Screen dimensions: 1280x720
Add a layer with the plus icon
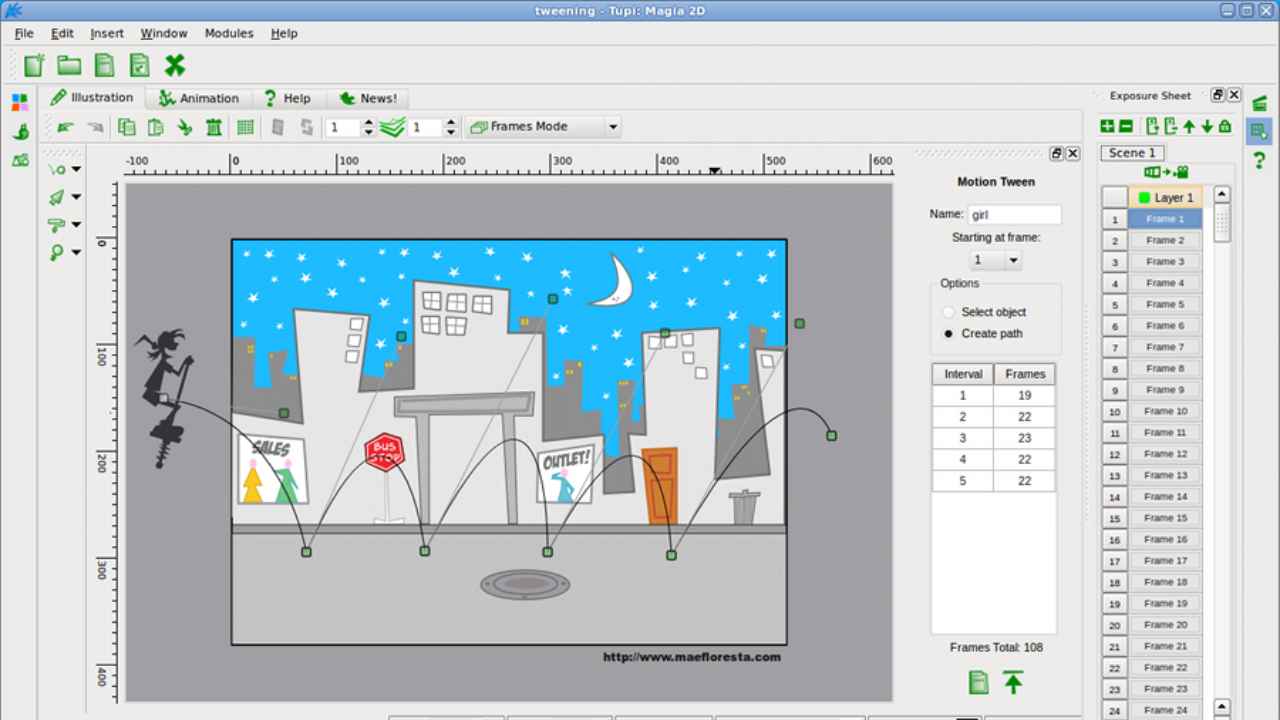(1107, 126)
